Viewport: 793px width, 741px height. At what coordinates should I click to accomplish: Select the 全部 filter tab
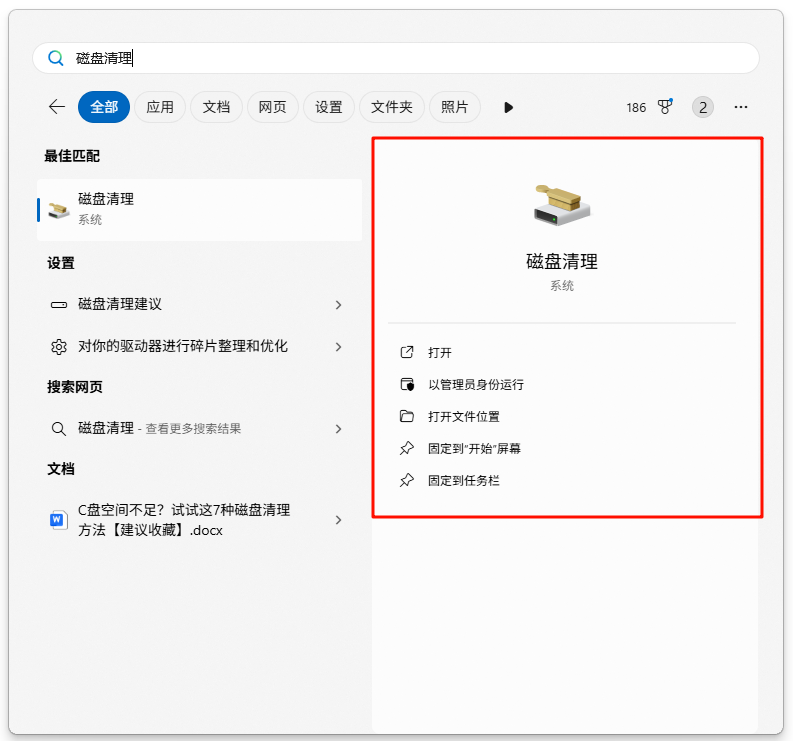(104, 107)
